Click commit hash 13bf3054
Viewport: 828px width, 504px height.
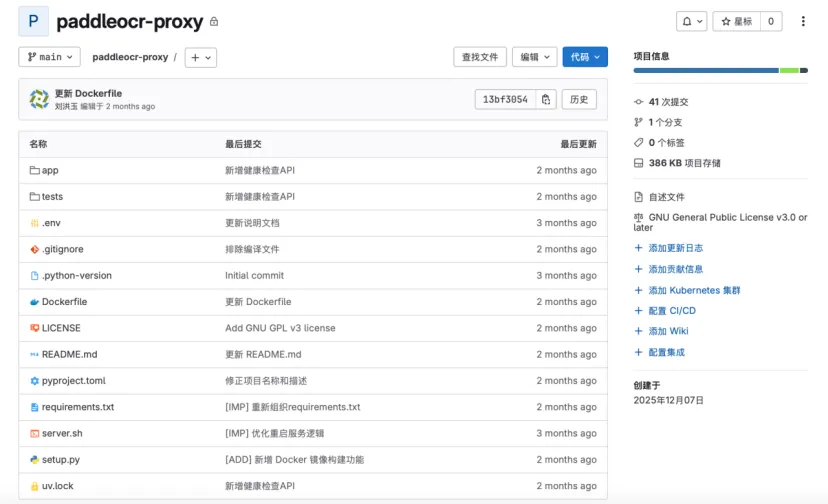(505, 99)
